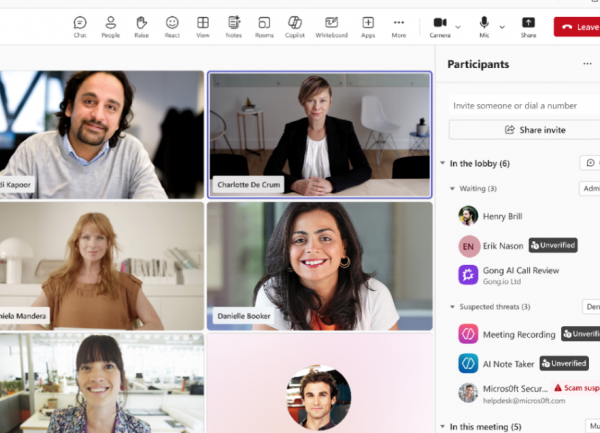Collapse the Suspected threats (3) group
This screenshot has width=600, height=433.
452,306
